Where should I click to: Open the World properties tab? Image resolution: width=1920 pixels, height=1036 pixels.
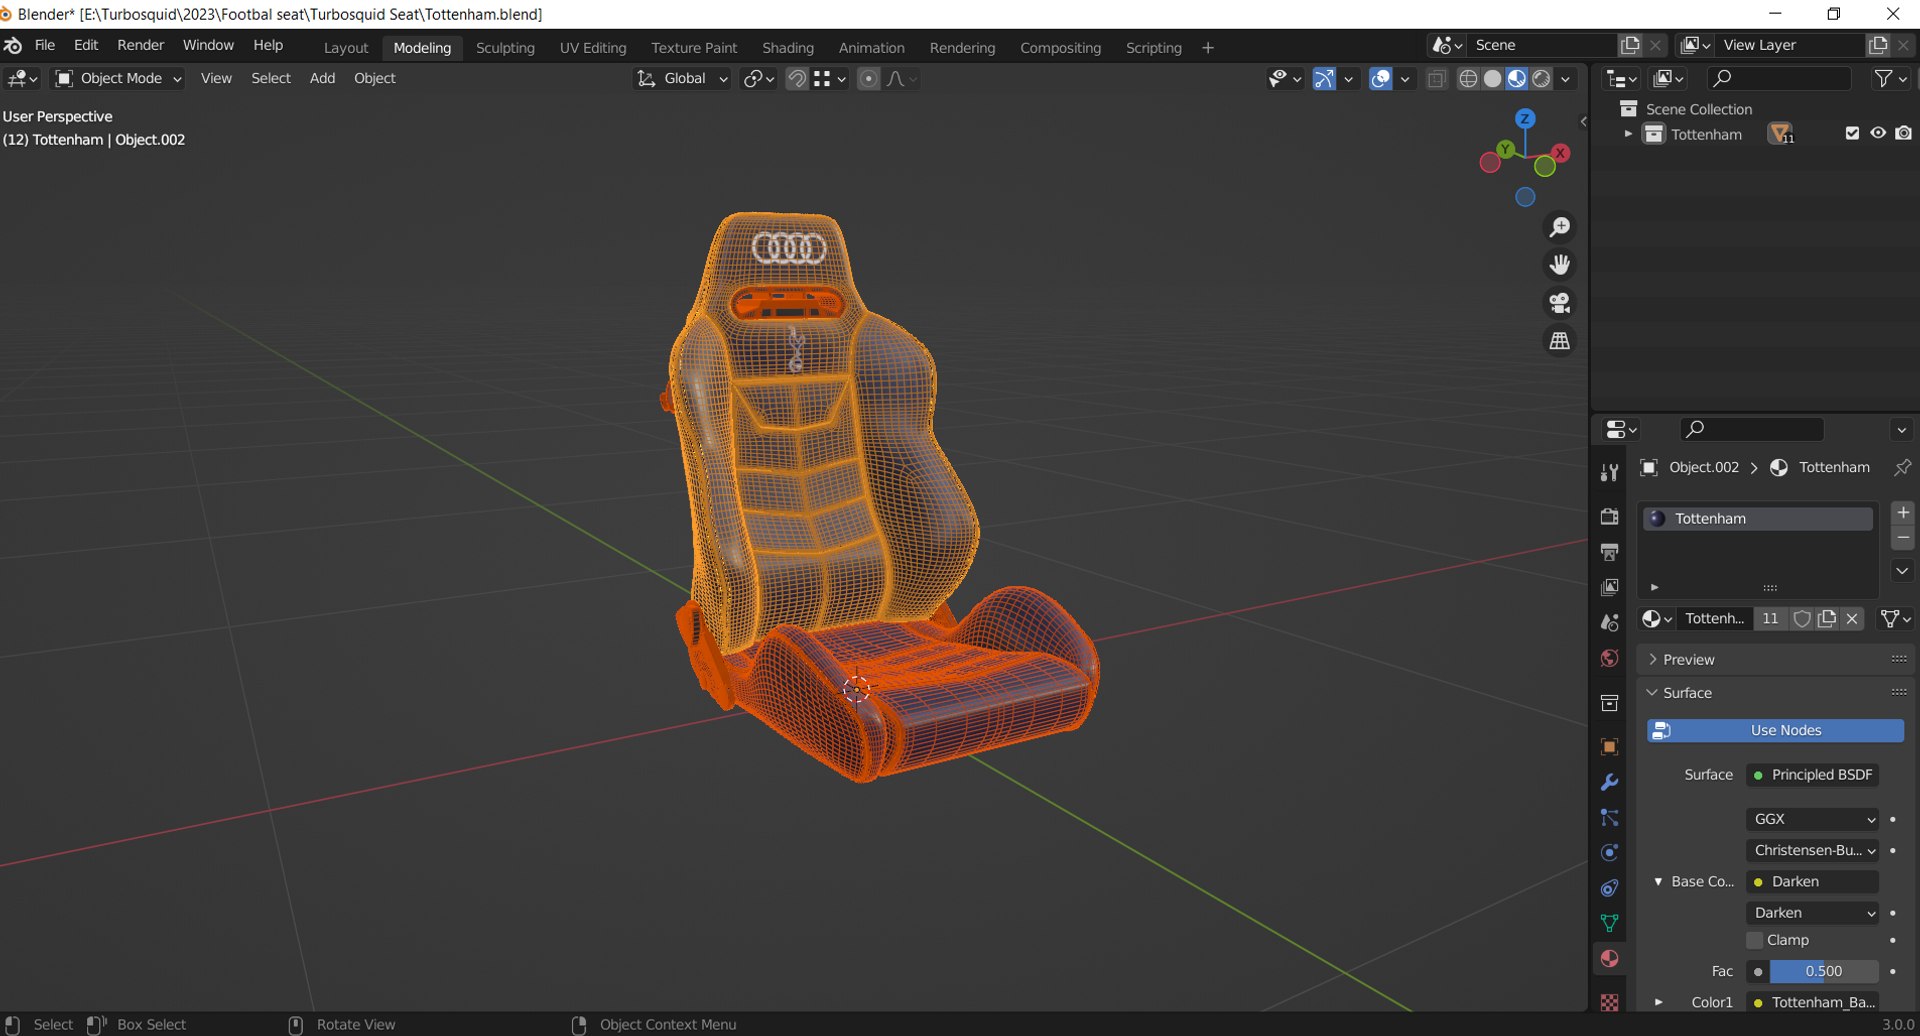pos(1609,658)
